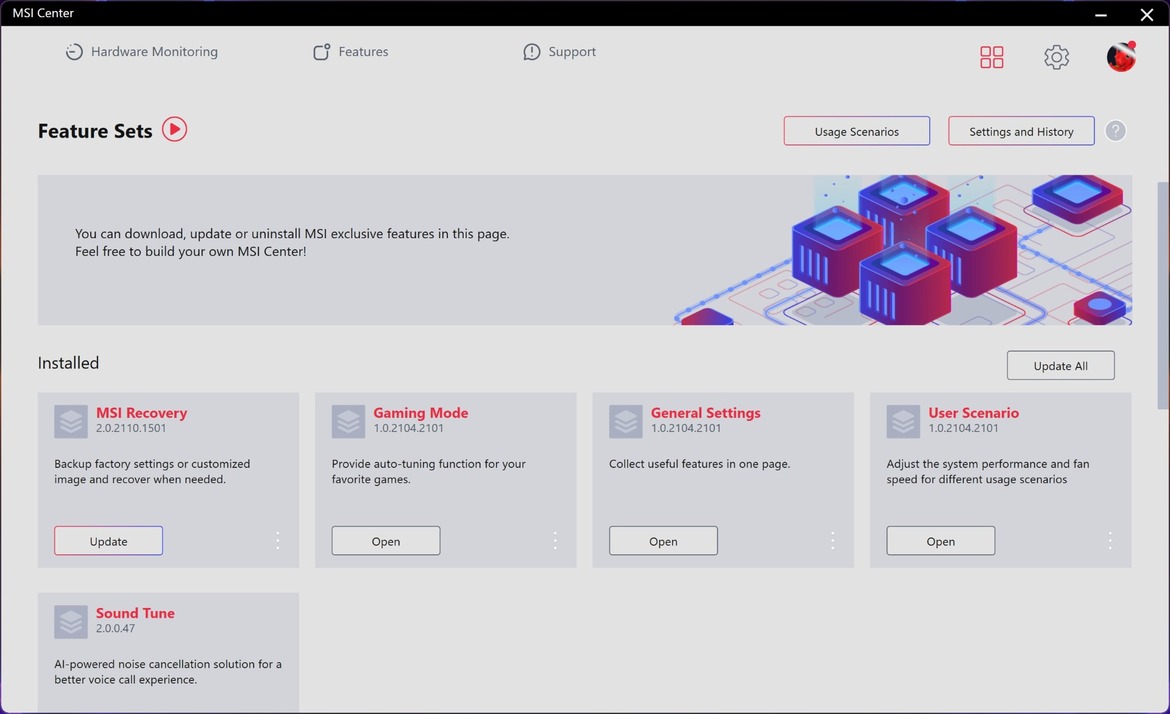Open Gaming Mode feature
Viewport: 1170px width, 714px height.
click(x=386, y=541)
